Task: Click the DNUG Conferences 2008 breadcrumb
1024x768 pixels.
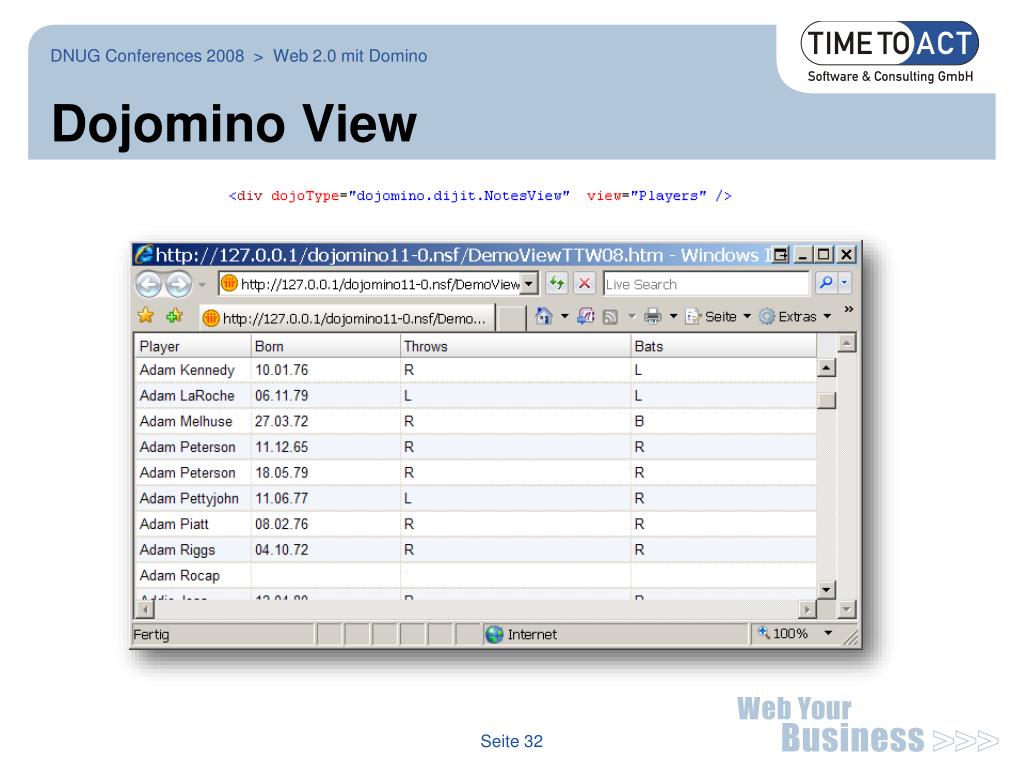Action: coord(148,56)
